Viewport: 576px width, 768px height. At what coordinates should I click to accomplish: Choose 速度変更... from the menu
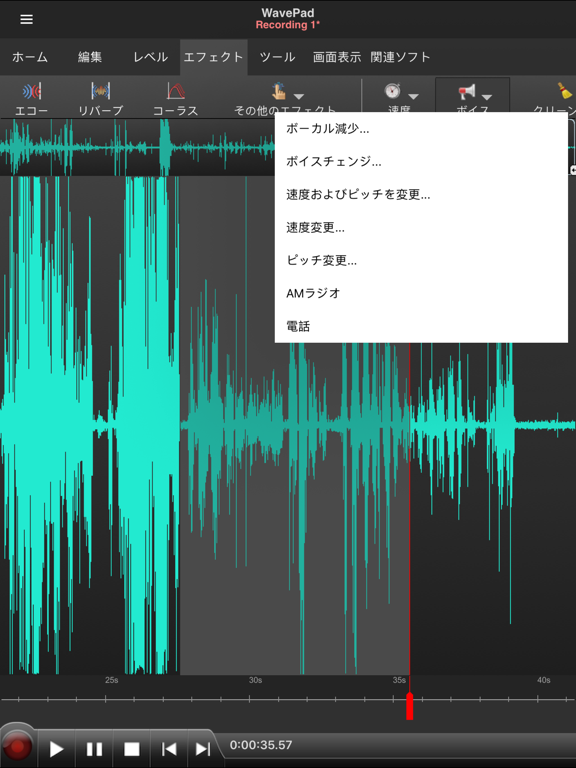[x=421, y=227]
